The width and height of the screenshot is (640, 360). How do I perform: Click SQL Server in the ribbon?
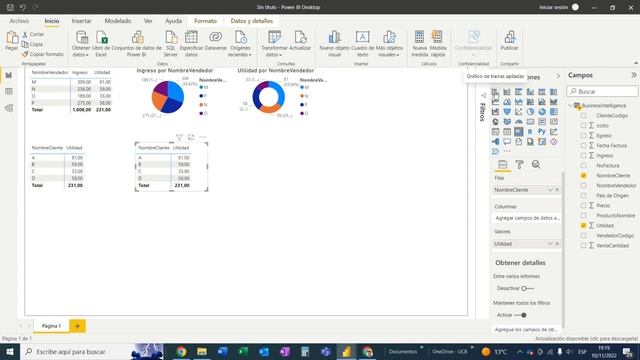[x=171, y=44]
